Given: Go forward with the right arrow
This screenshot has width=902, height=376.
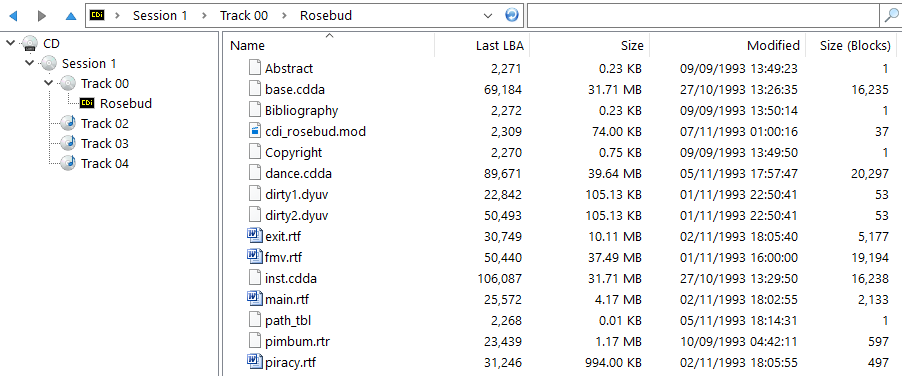Looking at the screenshot, I should click(42, 16).
